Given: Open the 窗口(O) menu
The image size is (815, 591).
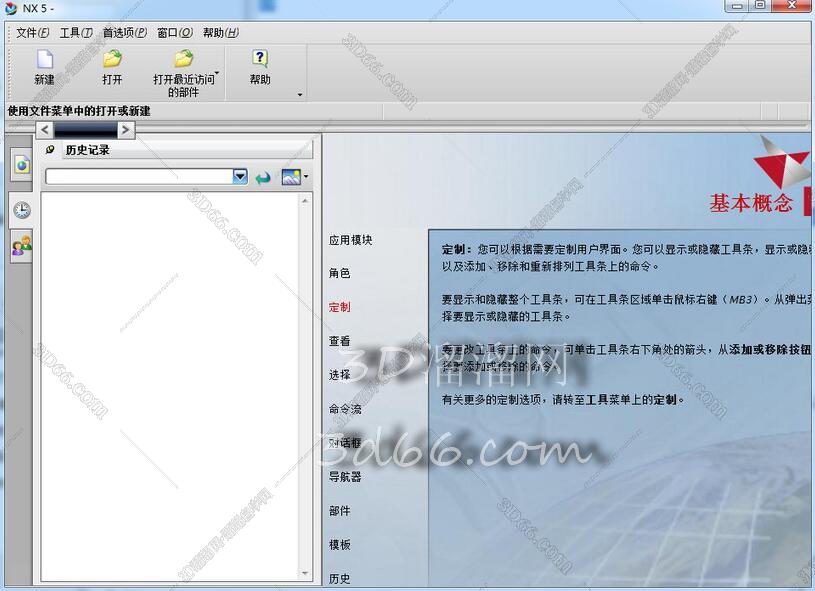Looking at the screenshot, I should (175, 33).
